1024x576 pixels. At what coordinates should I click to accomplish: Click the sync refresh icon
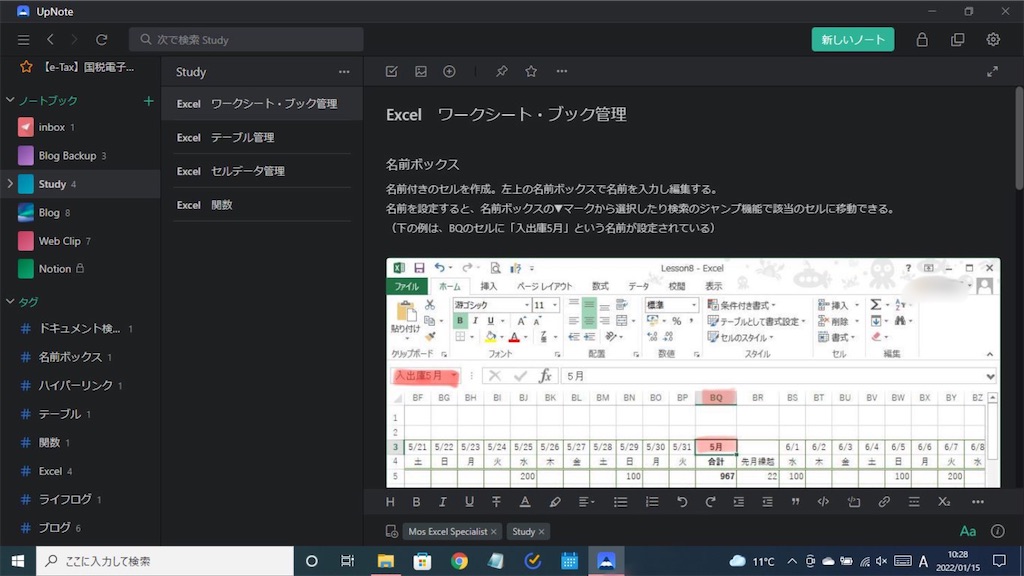point(101,40)
